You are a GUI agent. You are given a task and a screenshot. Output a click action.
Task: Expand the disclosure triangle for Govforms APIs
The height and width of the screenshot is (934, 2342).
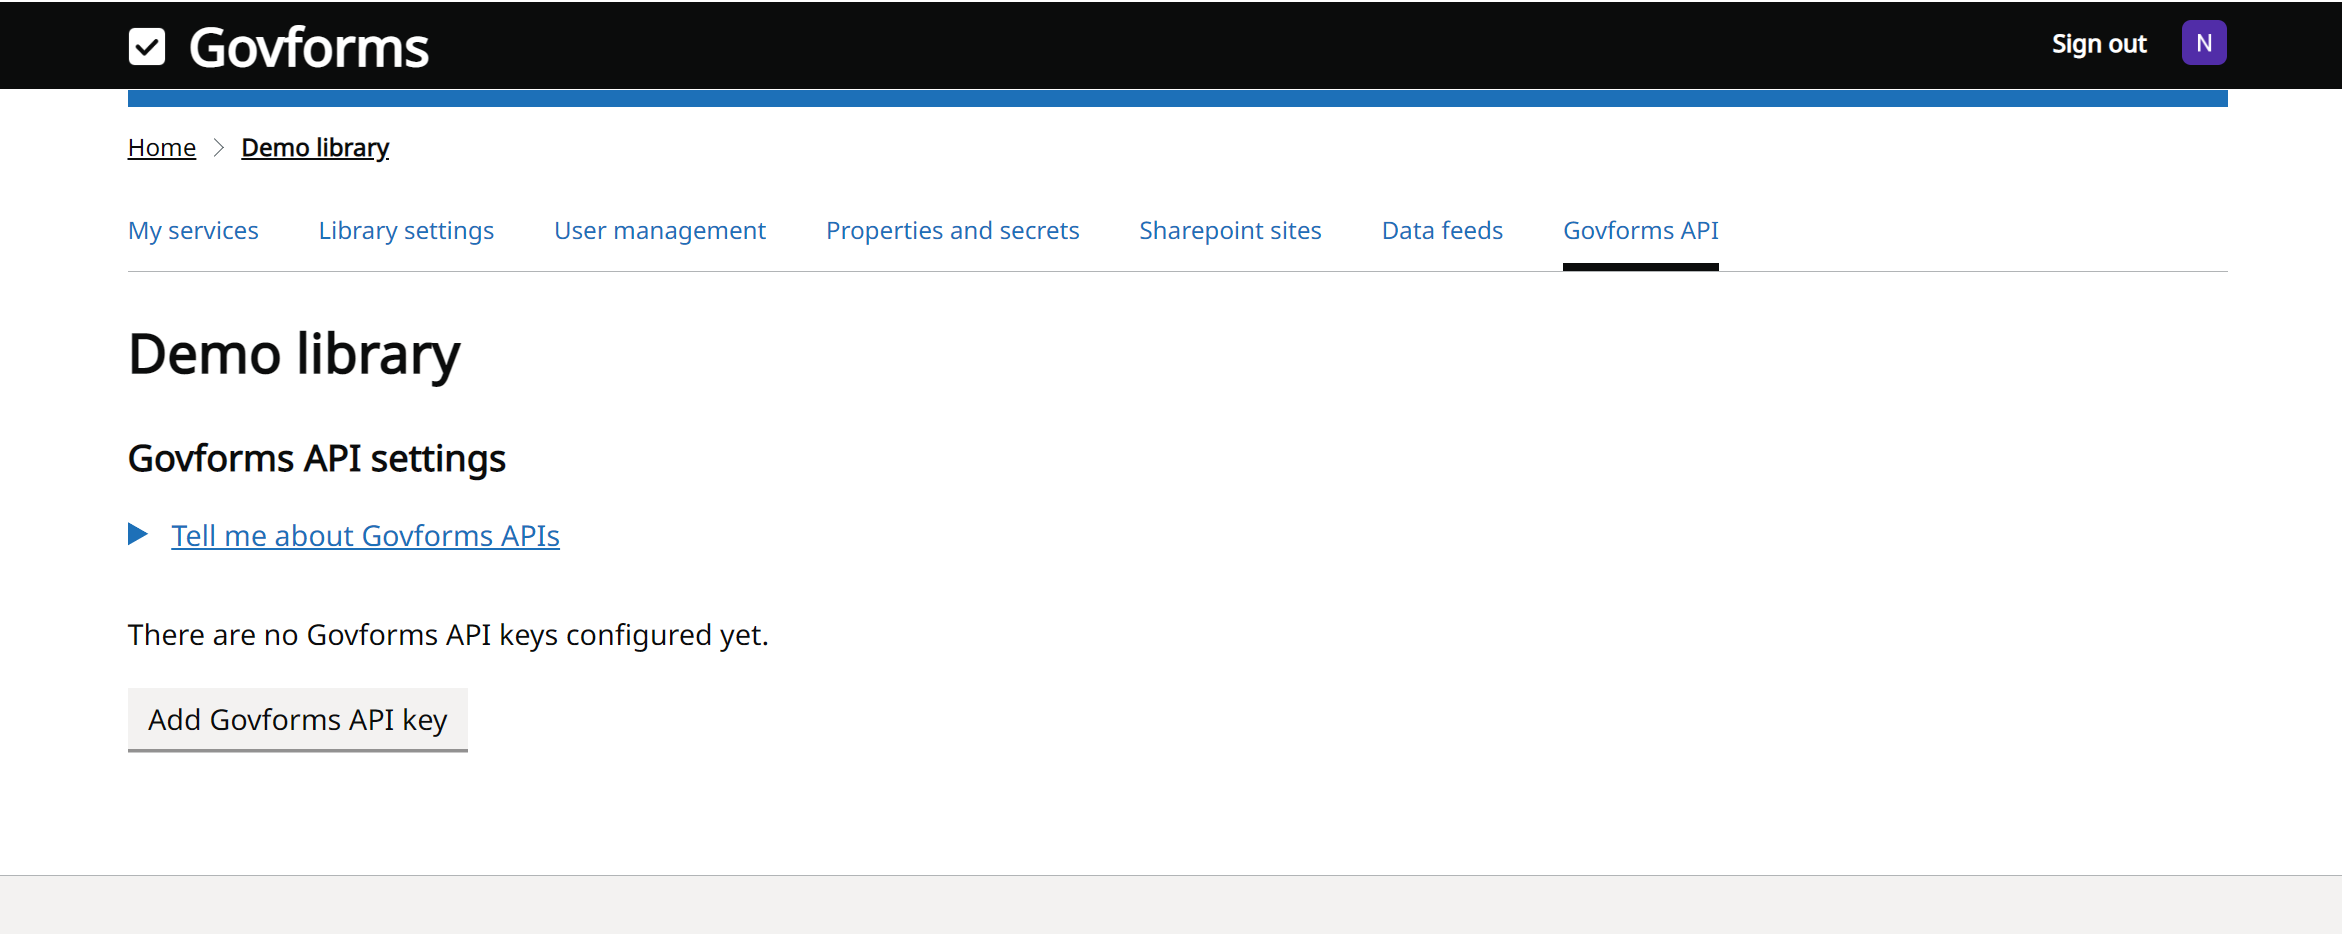pos(138,535)
